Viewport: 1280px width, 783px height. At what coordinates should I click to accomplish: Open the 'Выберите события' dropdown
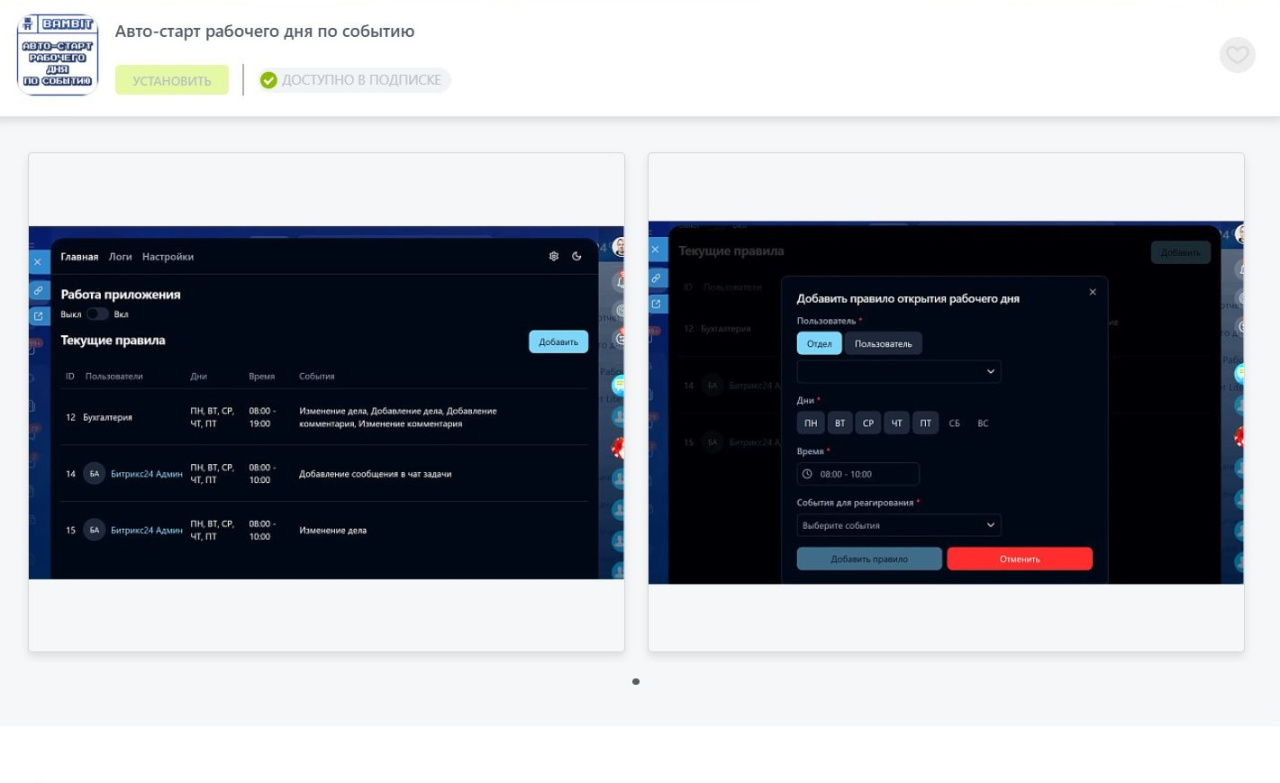(898, 525)
